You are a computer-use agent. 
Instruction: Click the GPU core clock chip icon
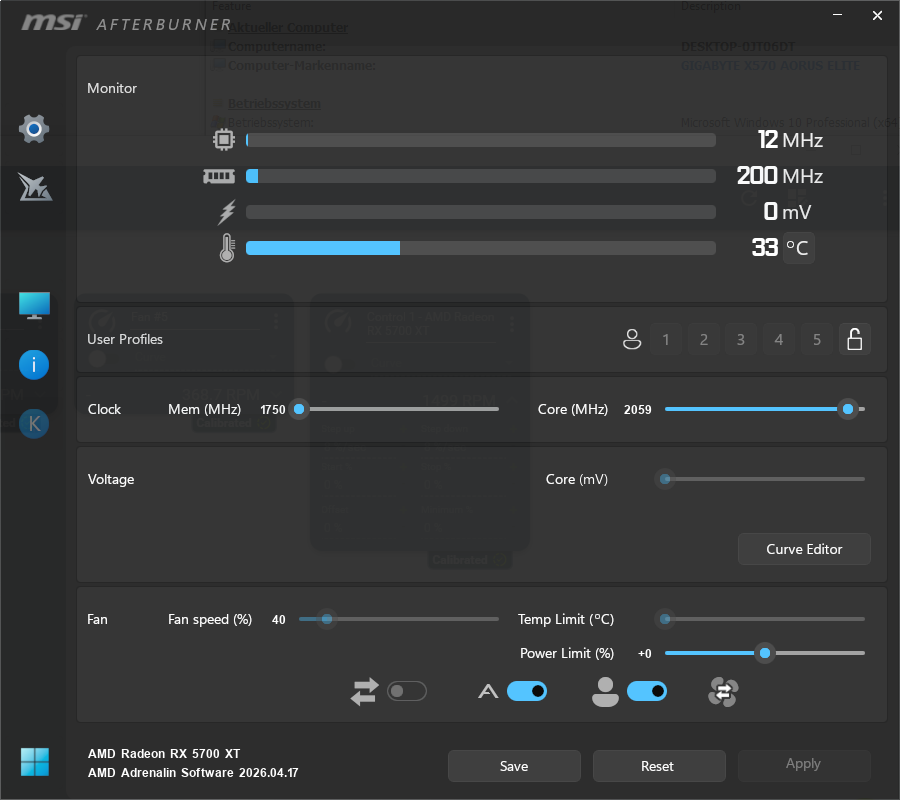point(224,139)
